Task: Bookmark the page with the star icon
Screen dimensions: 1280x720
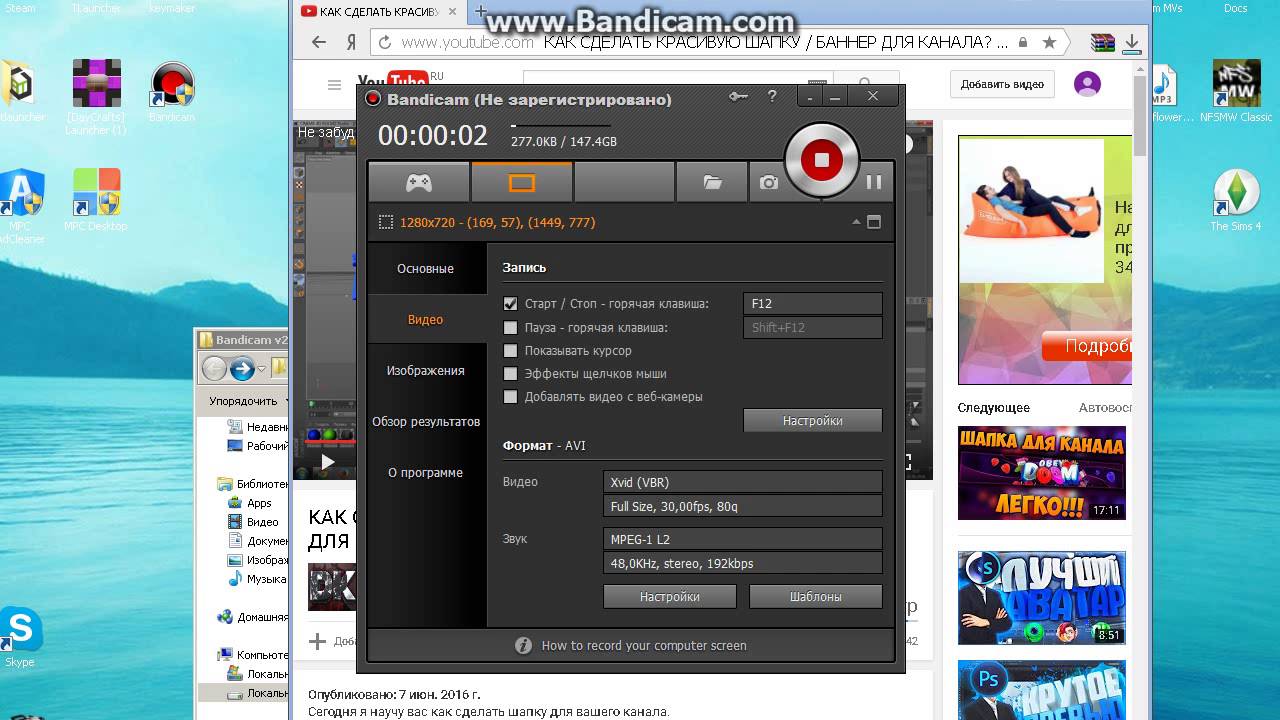Action: pyautogui.click(x=1049, y=42)
